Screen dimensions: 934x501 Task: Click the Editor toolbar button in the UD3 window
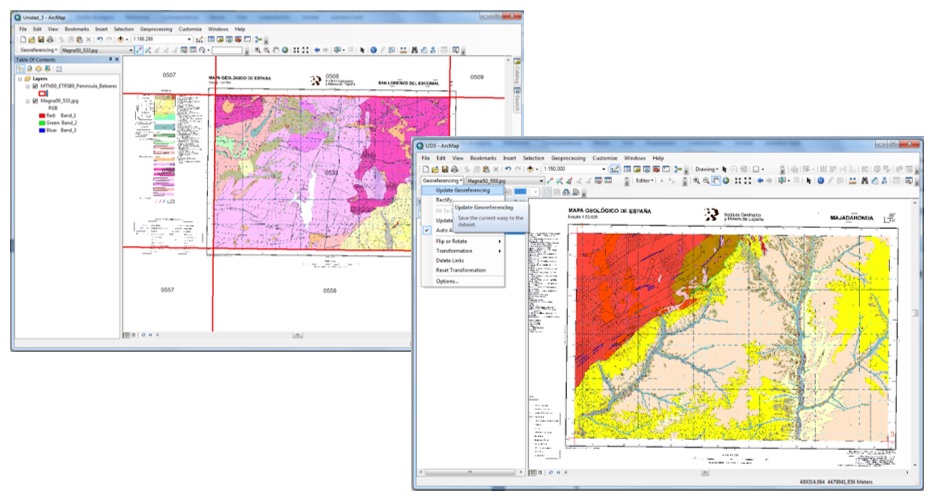[x=645, y=180]
